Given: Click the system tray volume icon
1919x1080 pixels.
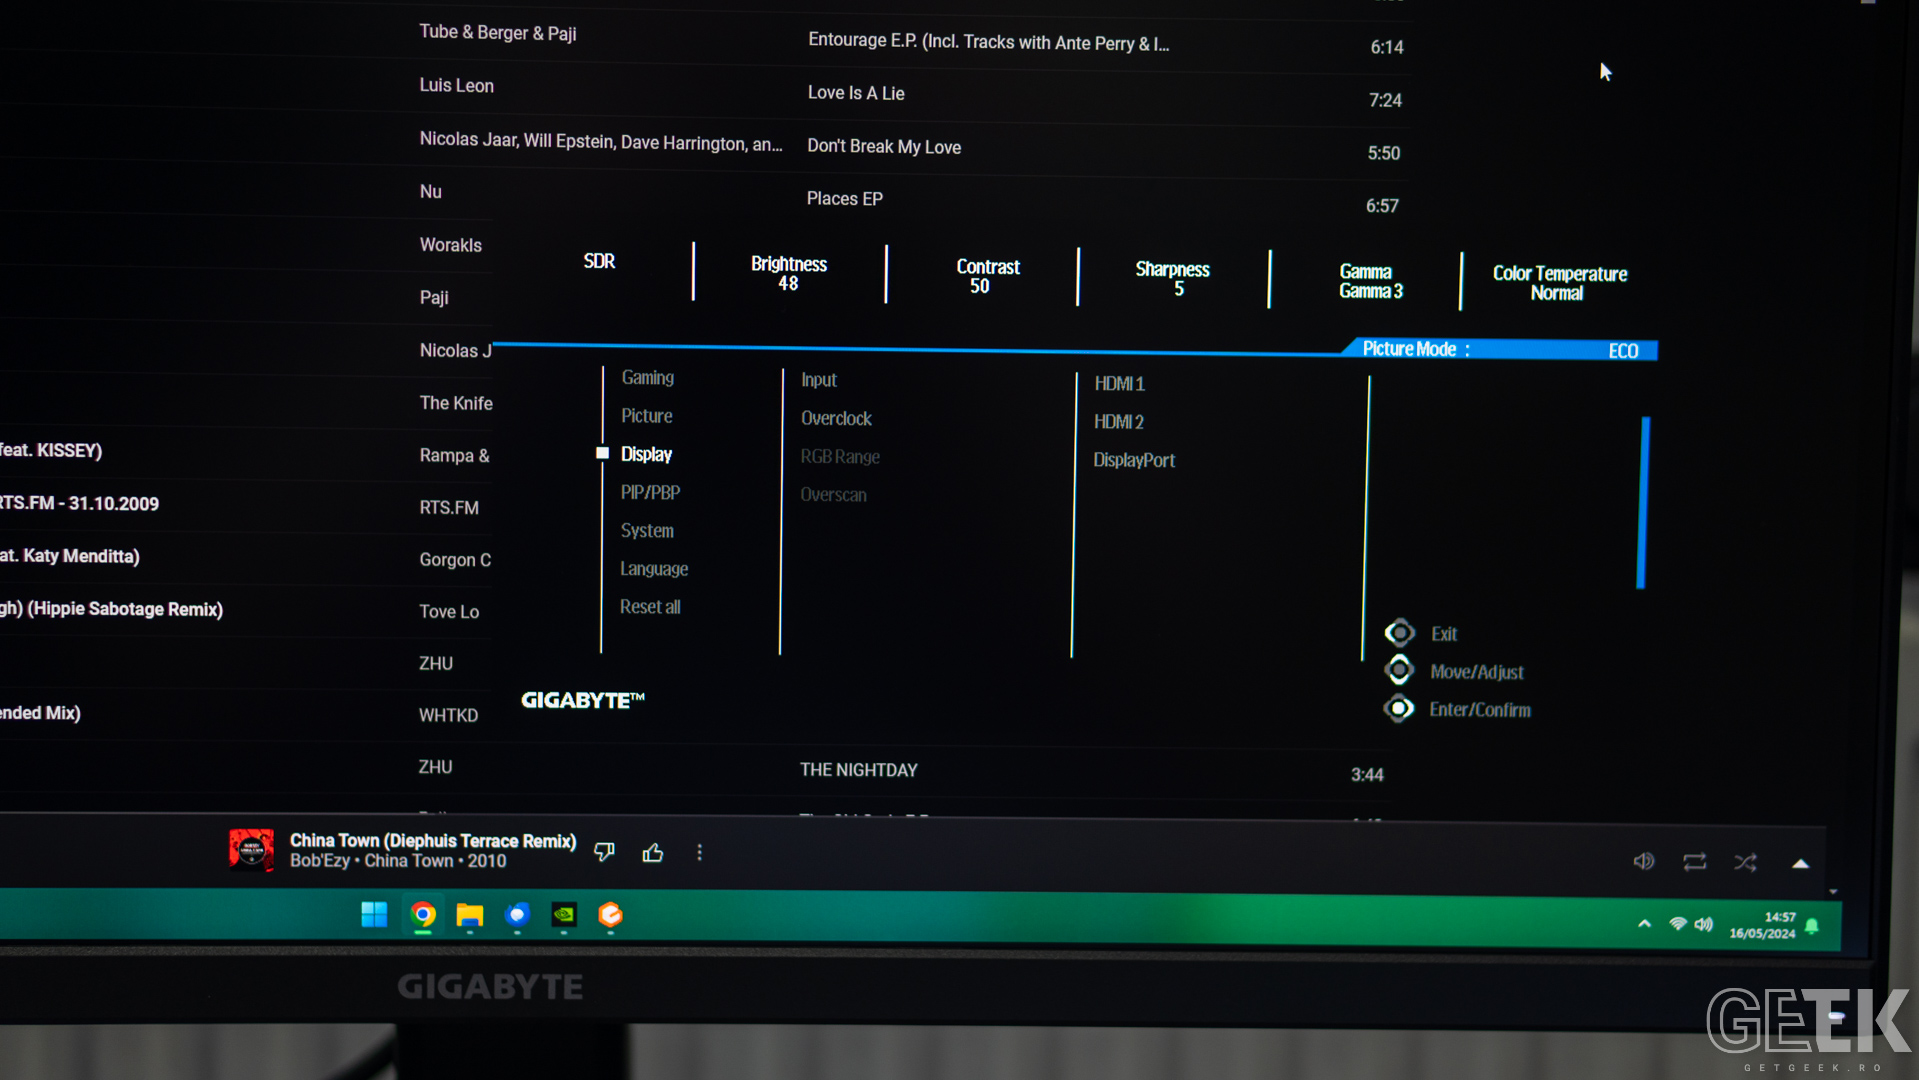Looking at the screenshot, I should tap(1704, 924).
